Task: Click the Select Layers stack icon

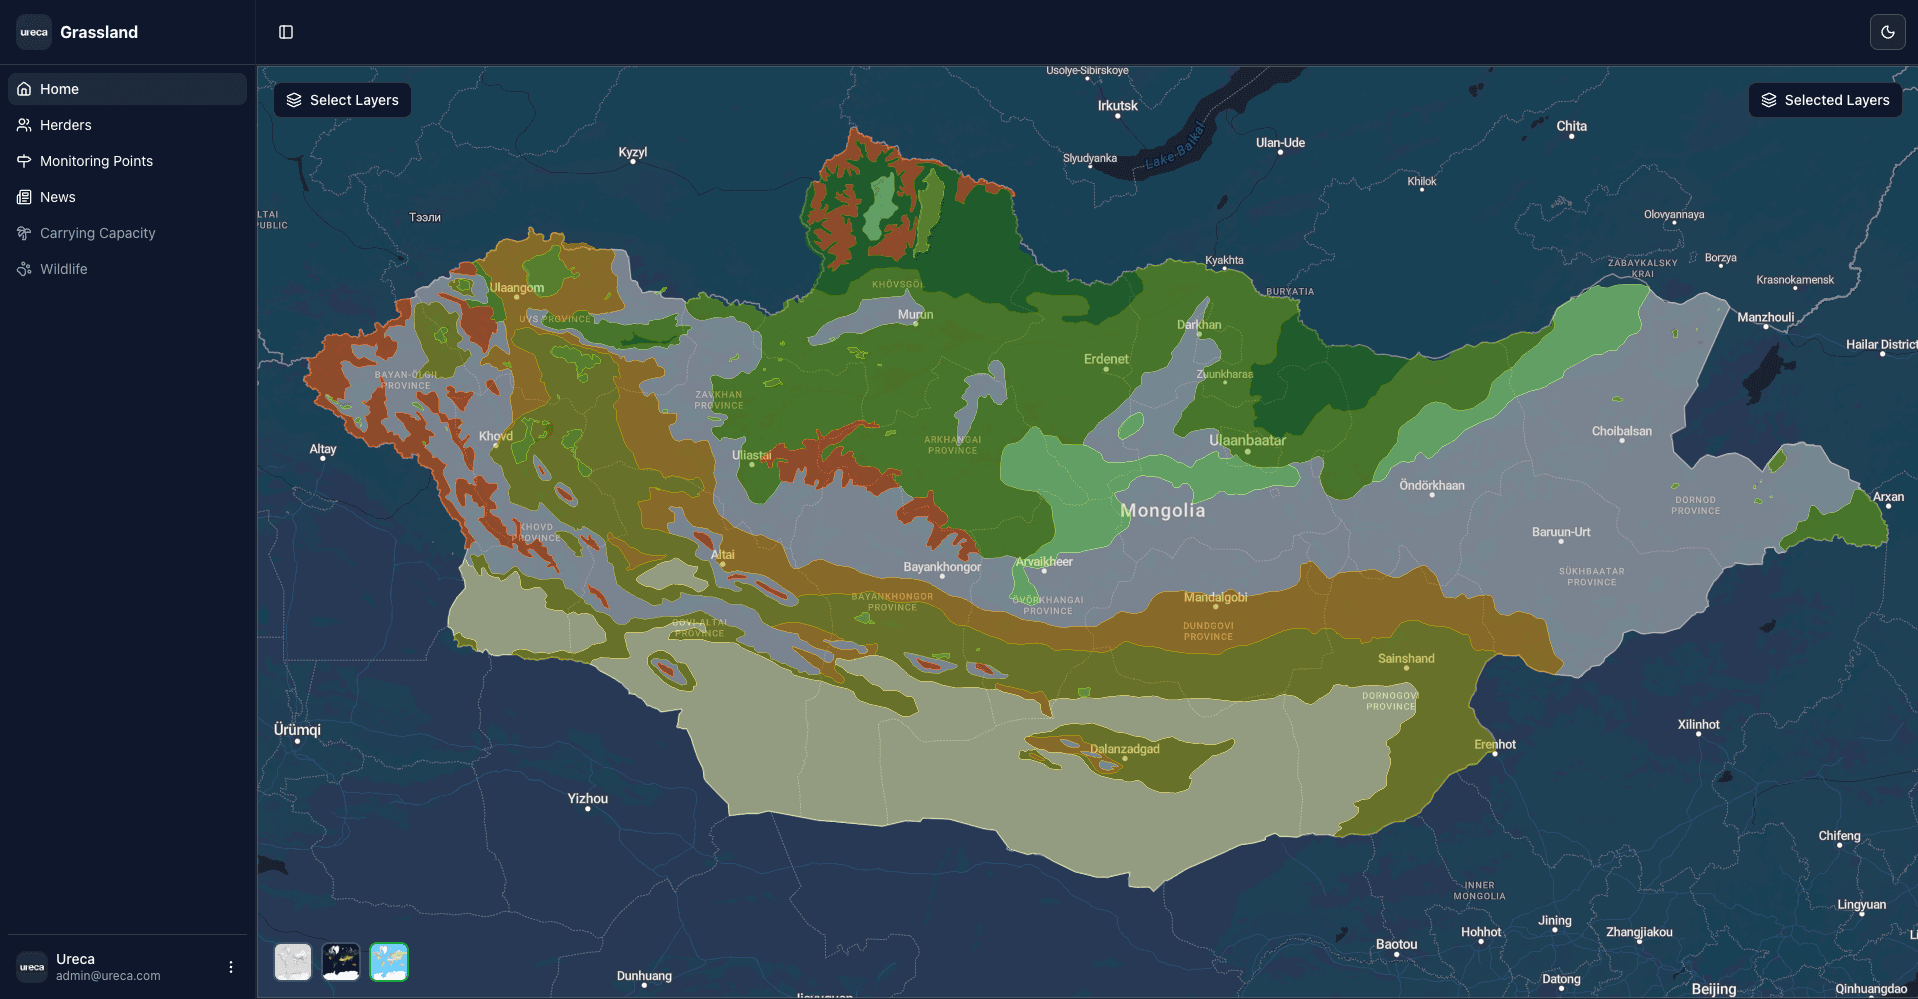Action: click(294, 100)
